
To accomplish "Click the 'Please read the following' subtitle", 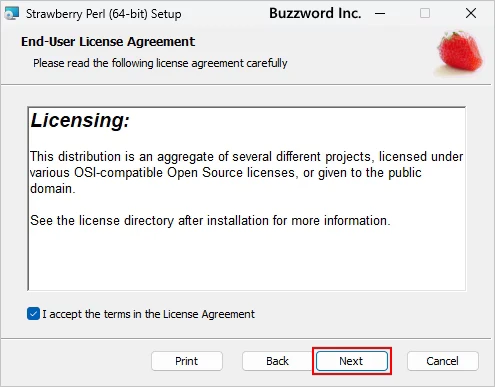I will click(160, 63).
